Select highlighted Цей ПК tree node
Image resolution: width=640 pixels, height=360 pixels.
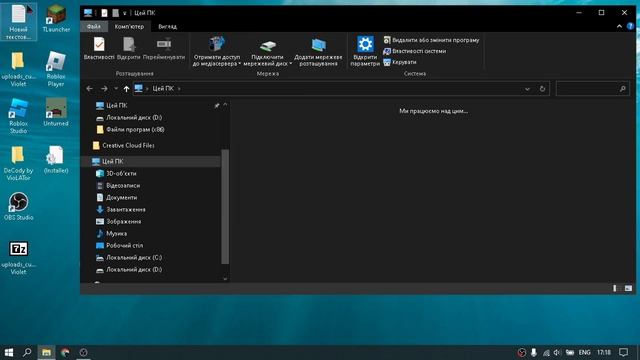pos(151,161)
